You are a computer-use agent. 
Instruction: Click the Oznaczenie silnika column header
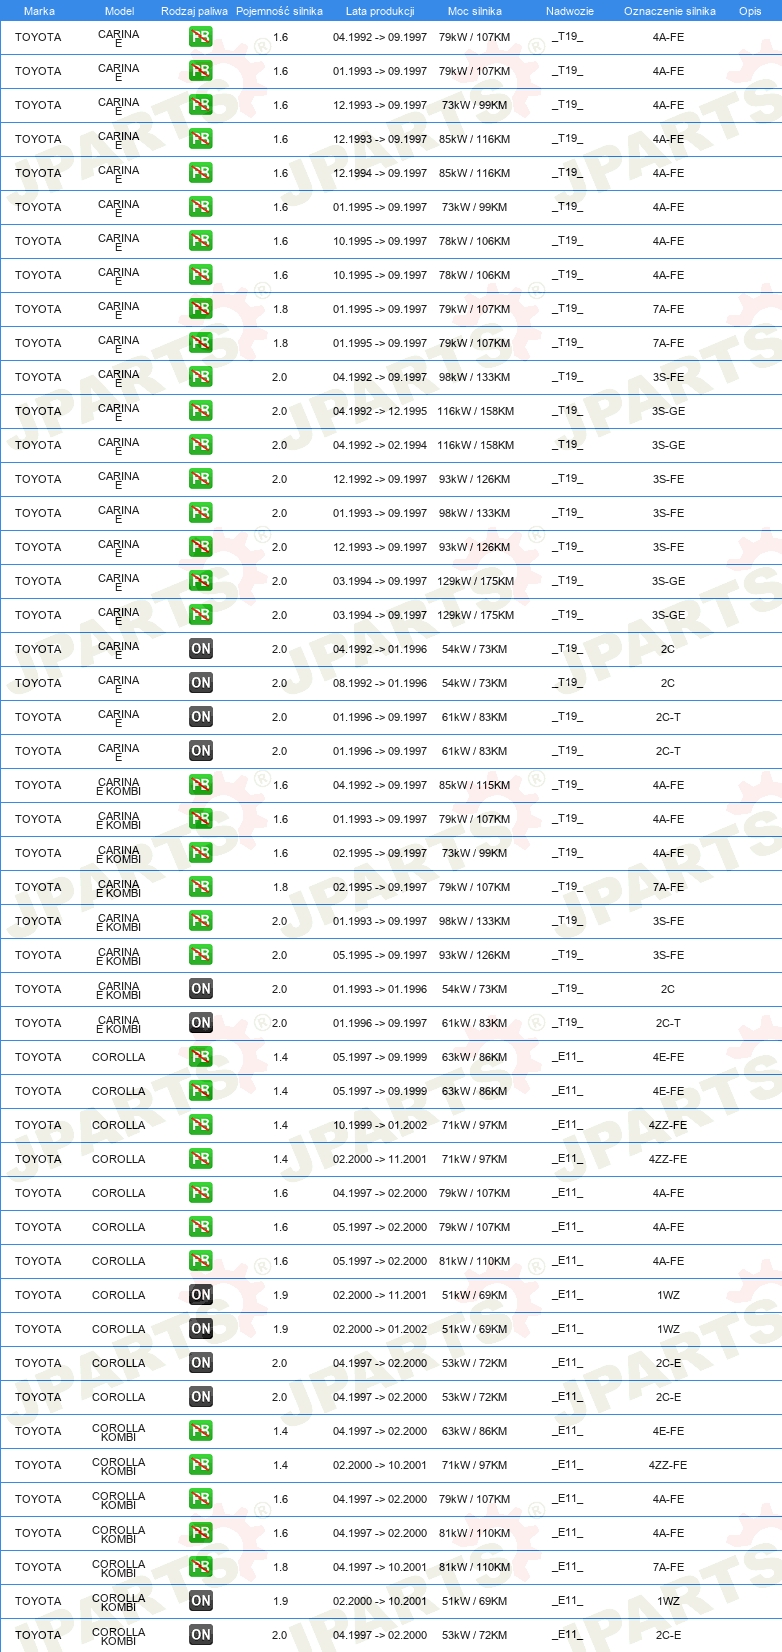pos(670,11)
